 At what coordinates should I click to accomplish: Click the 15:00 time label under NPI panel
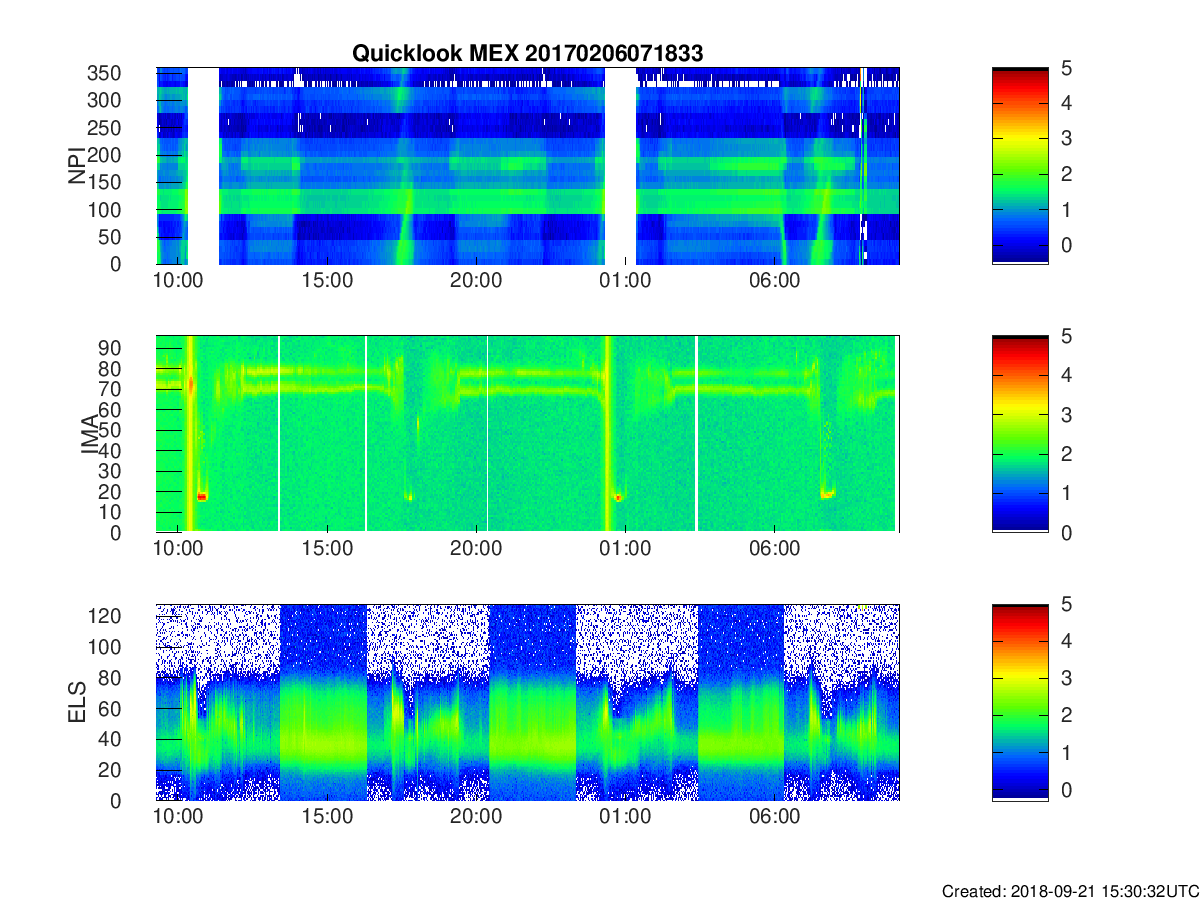point(327,282)
